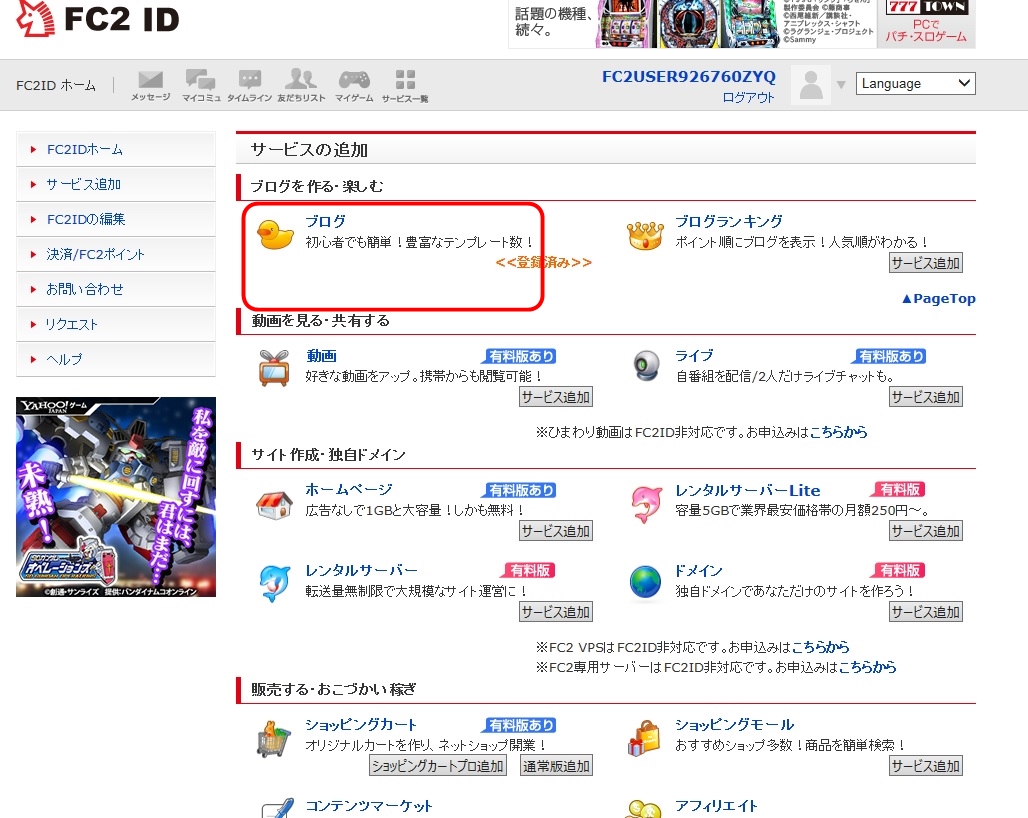
Task: Click the house ホームページ icon
Action: [274, 505]
